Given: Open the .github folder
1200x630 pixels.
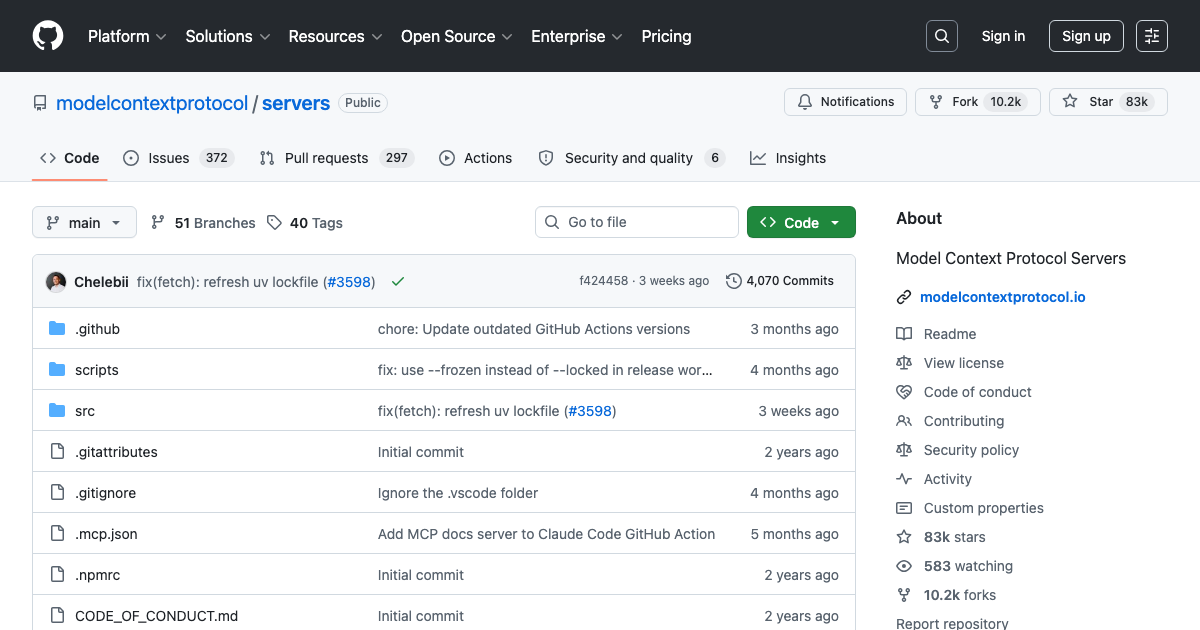Looking at the screenshot, I should tap(97, 328).
